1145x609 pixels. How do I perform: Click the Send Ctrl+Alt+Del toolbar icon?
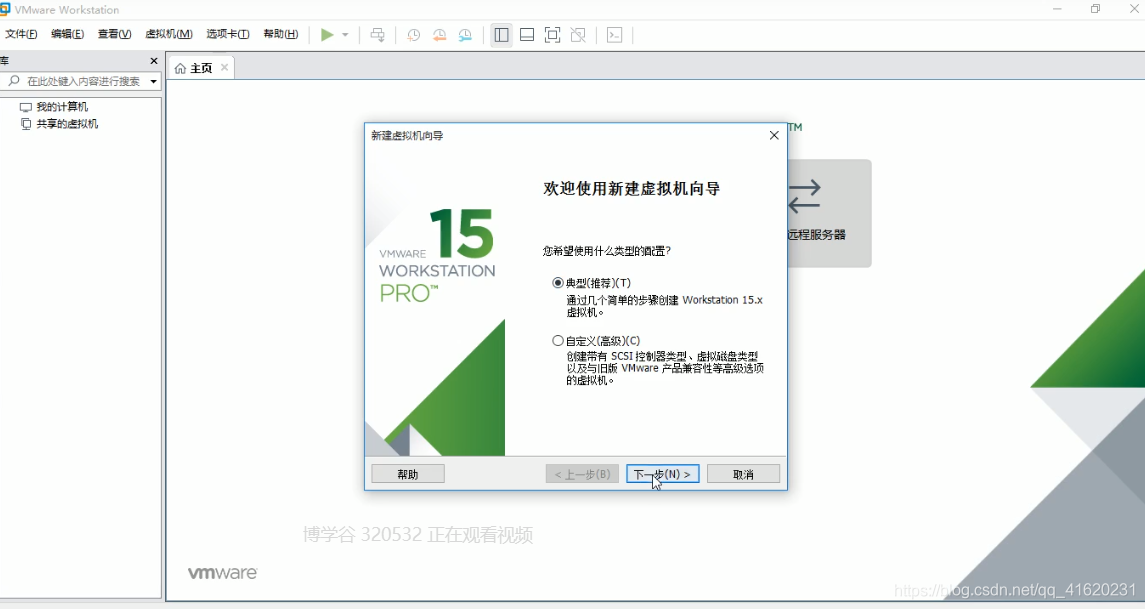point(378,35)
